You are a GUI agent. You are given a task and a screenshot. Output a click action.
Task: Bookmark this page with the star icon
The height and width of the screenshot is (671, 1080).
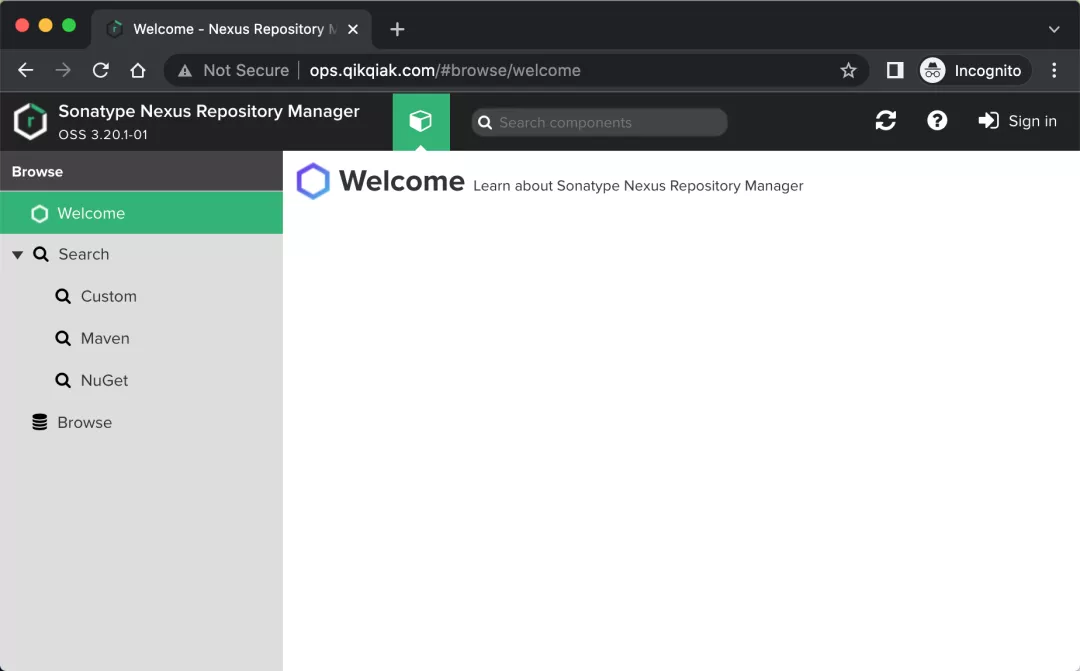848,70
